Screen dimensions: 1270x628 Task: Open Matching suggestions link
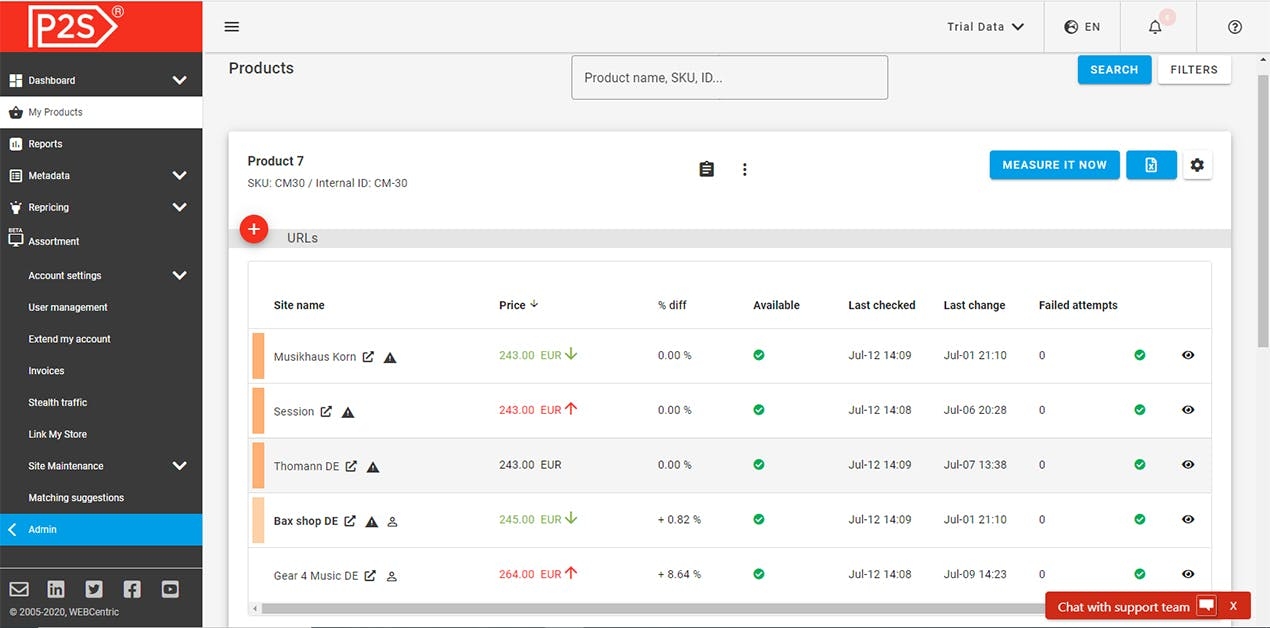(x=76, y=498)
